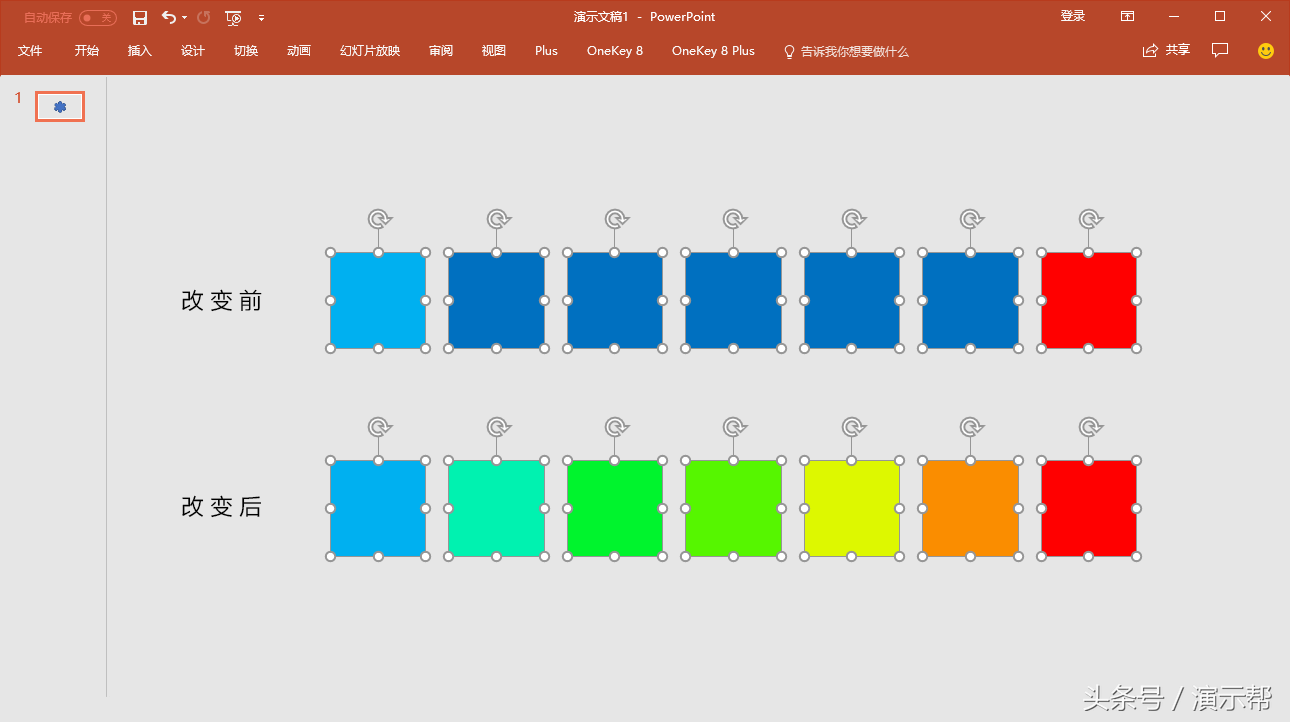Select the 改变后 text label
Viewport: 1290px width, 722px height.
pos(221,507)
